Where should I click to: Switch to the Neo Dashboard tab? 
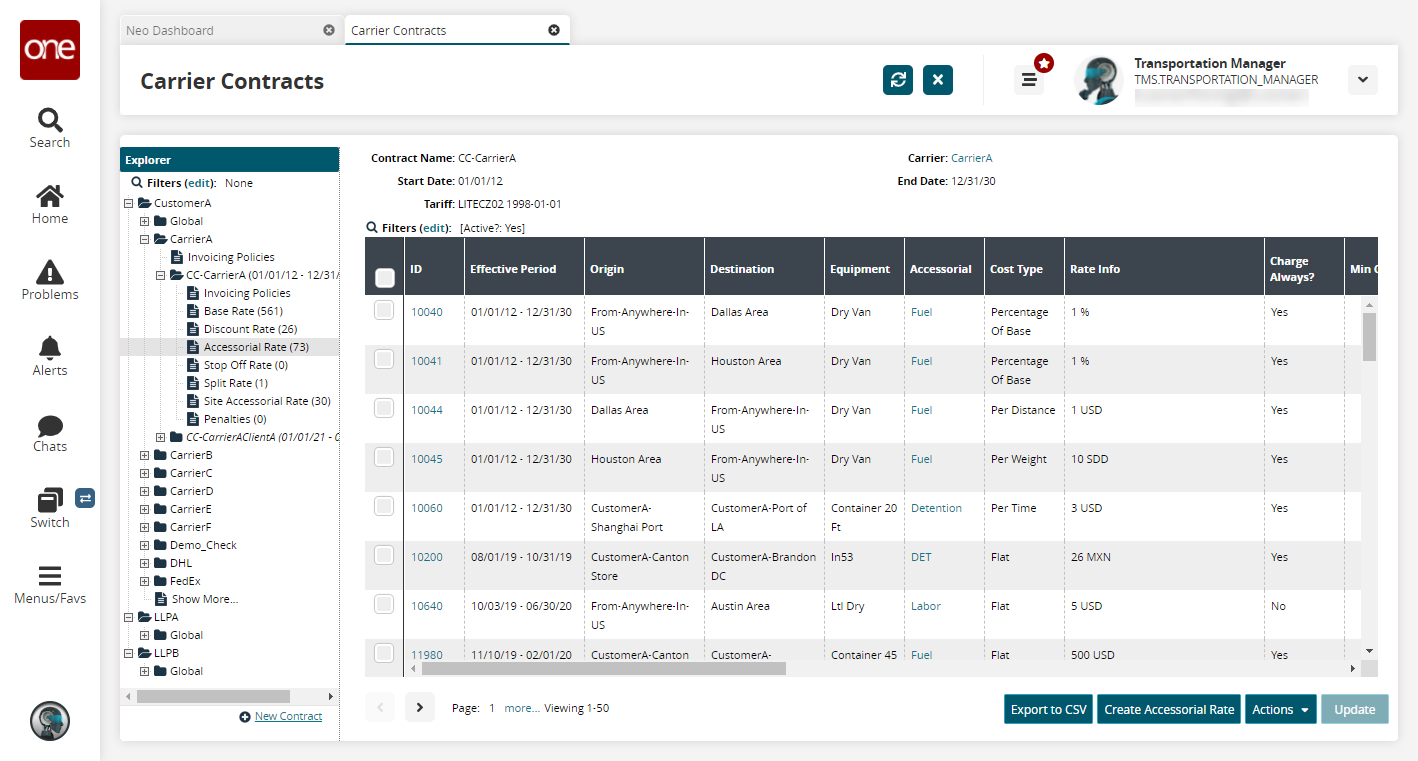tap(170, 30)
